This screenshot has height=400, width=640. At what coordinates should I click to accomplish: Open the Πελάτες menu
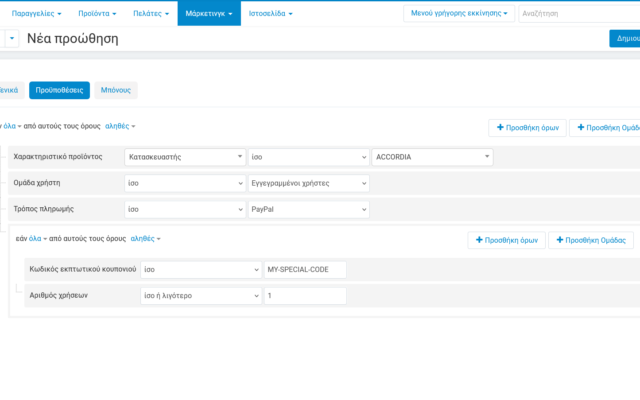(x=150, y=14)
